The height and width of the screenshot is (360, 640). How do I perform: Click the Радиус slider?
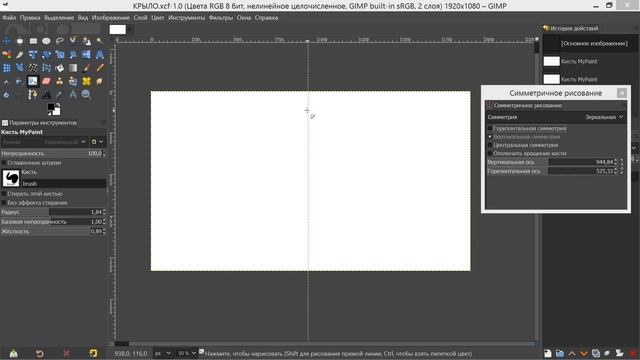(x=53, y=212)
